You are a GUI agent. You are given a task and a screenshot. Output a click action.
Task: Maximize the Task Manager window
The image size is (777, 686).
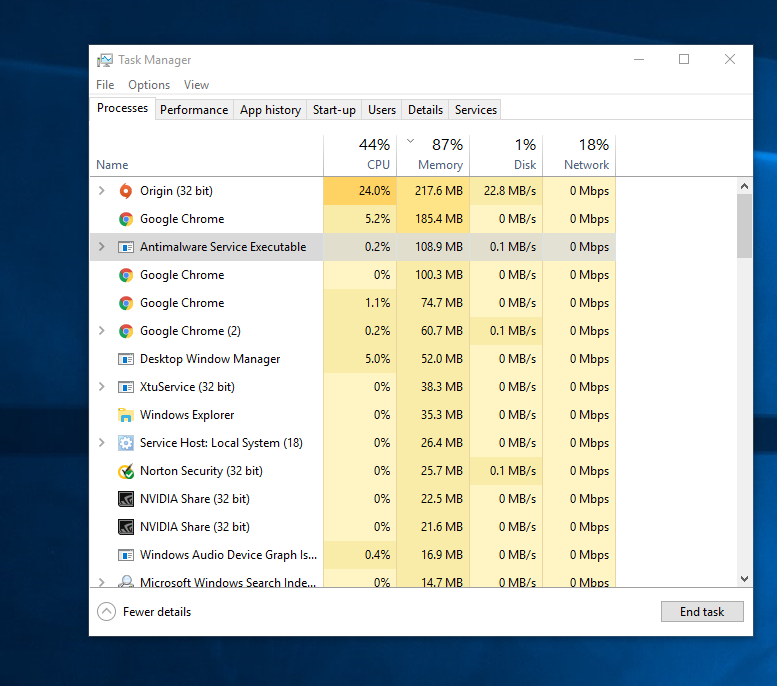coord(684,59)
